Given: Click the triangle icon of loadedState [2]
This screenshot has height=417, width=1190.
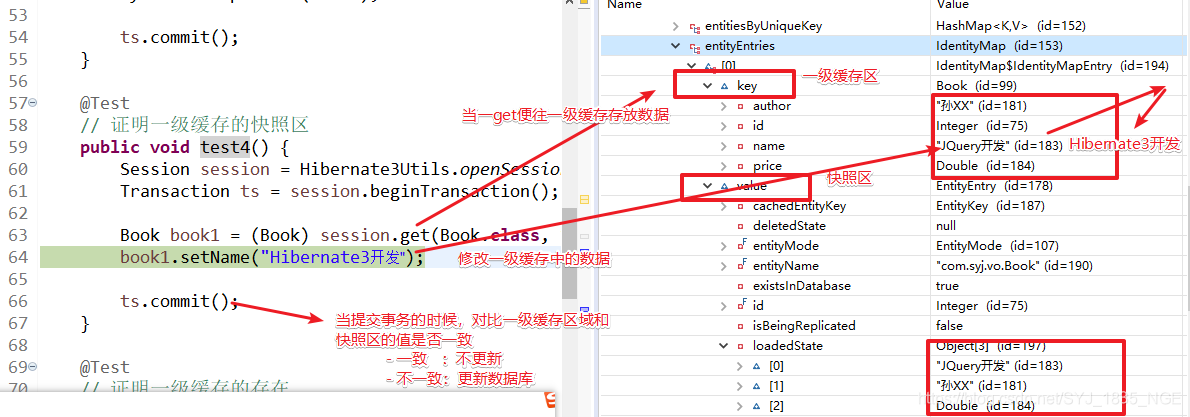Looking at the screenshot, I should (x=757, y=406).
